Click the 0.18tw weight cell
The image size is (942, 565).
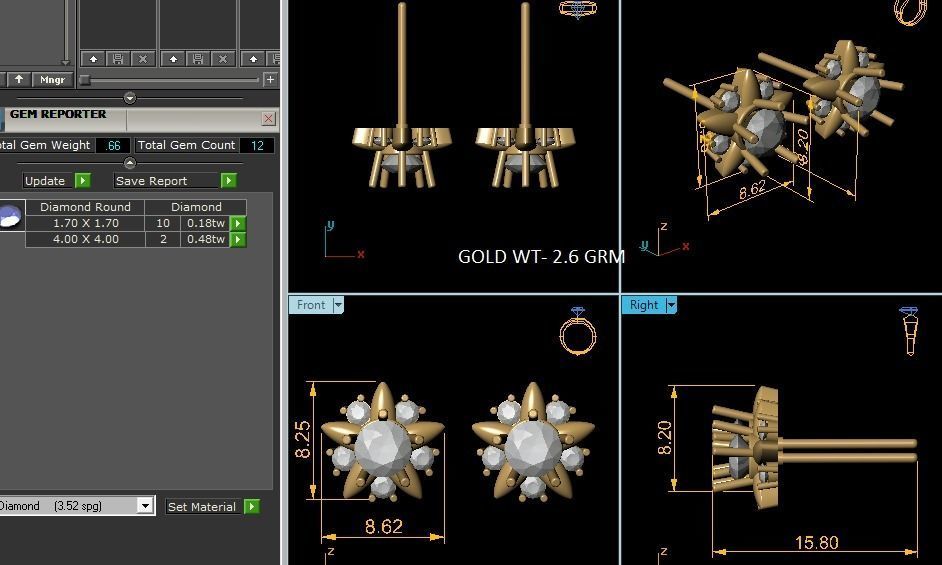tap(205, 223)
